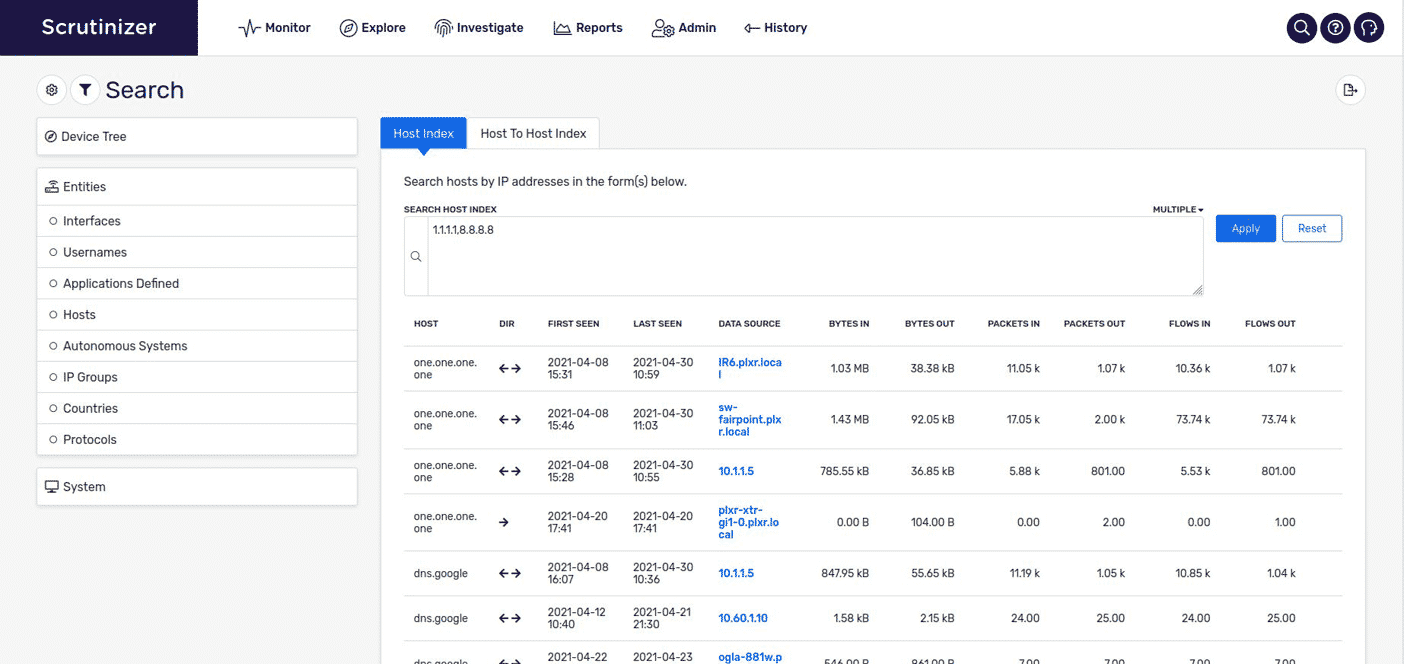Viewport: 1404px width, 664px height.
Task: Click the 785.55 kB bytes in value
Action: click(x=844, y=471)
